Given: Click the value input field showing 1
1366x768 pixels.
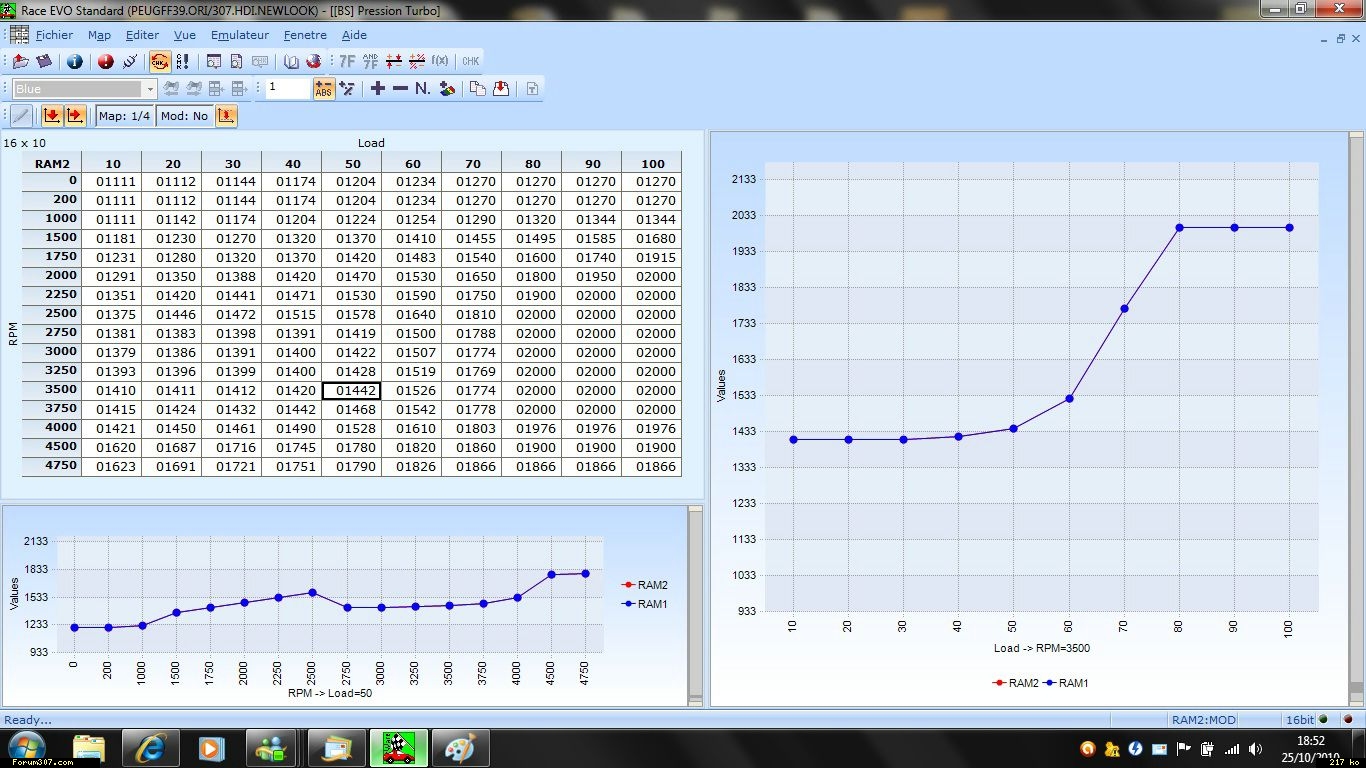Looking at the screenshot, I should [x=287, y=88].
